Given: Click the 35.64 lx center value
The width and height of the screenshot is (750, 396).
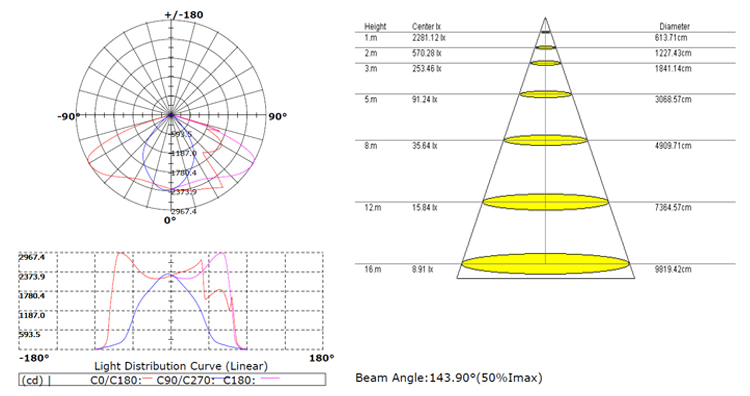Looking at the screenshot, I should [425, 145].
